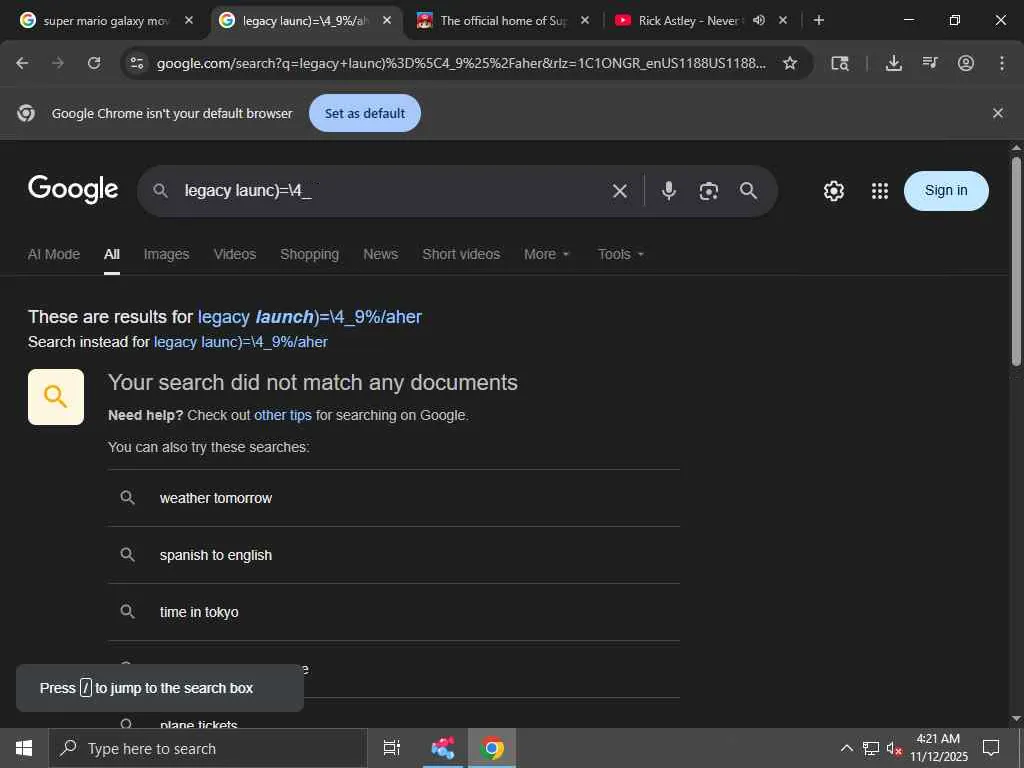Image resolution: width=1024 pixels, height=768 pixels.
Task: Select Images search tab
Action: pos(167,254)
